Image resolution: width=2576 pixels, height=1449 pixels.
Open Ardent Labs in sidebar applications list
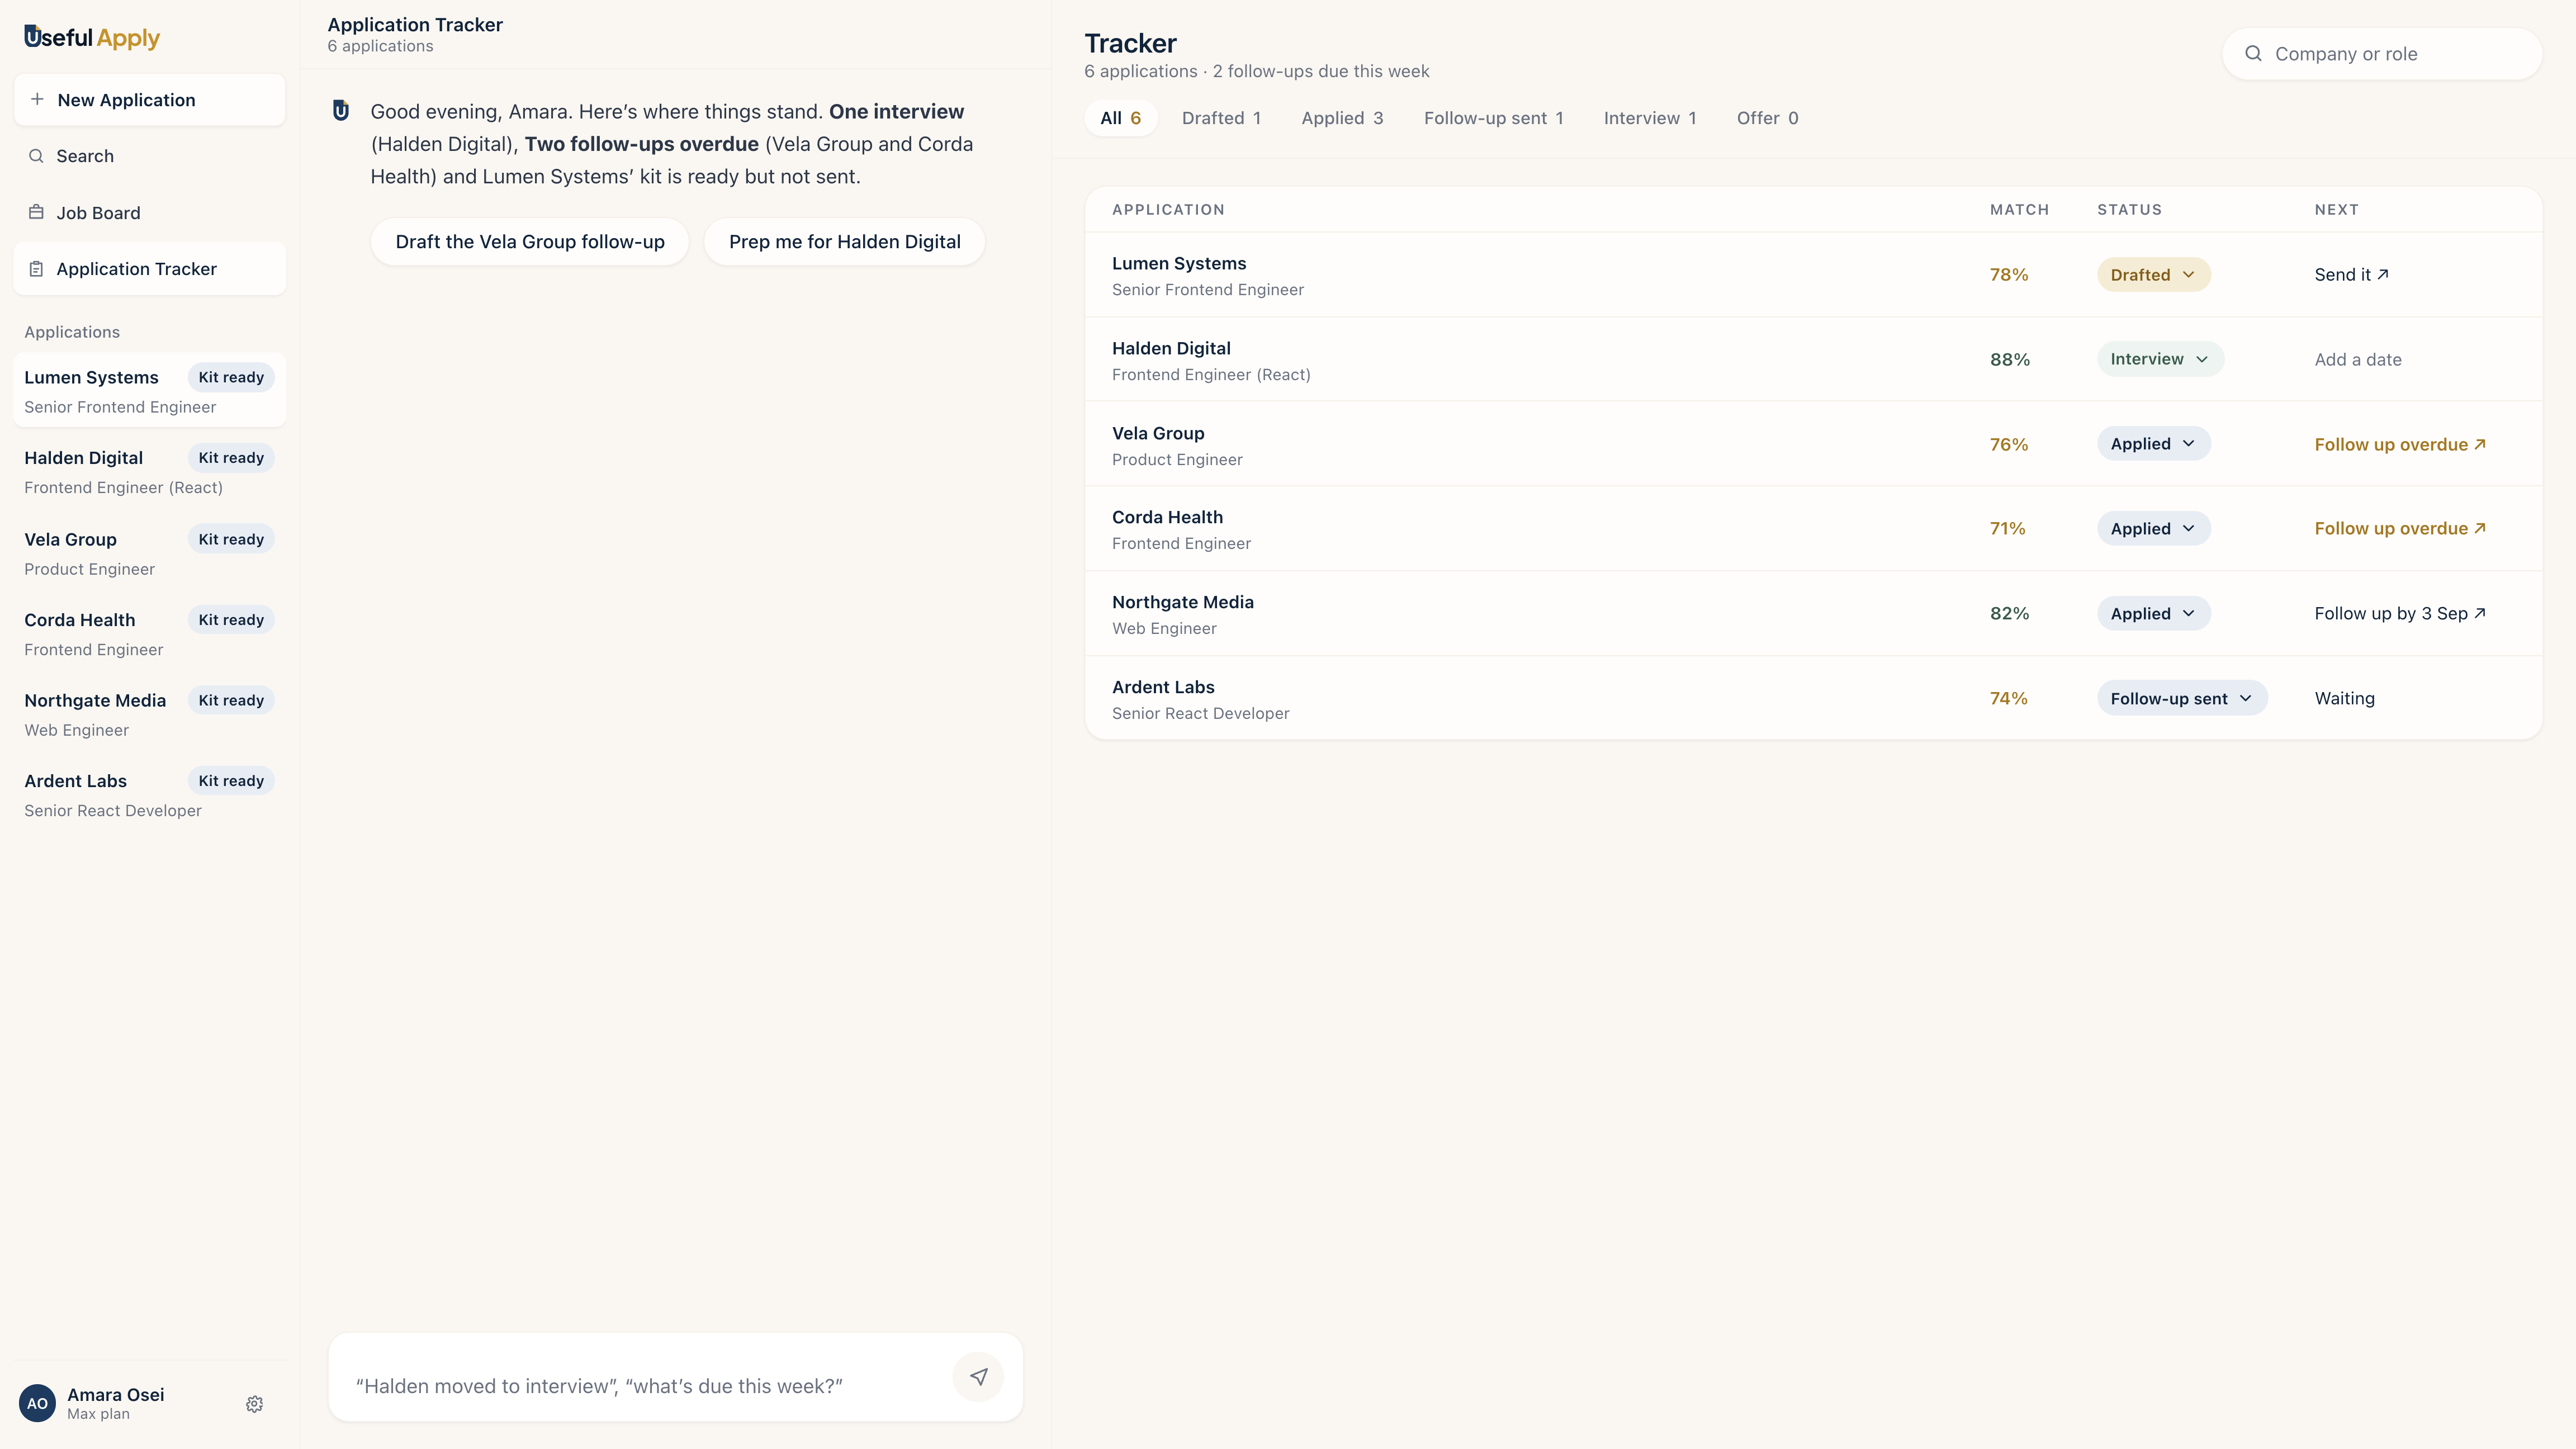150,795
